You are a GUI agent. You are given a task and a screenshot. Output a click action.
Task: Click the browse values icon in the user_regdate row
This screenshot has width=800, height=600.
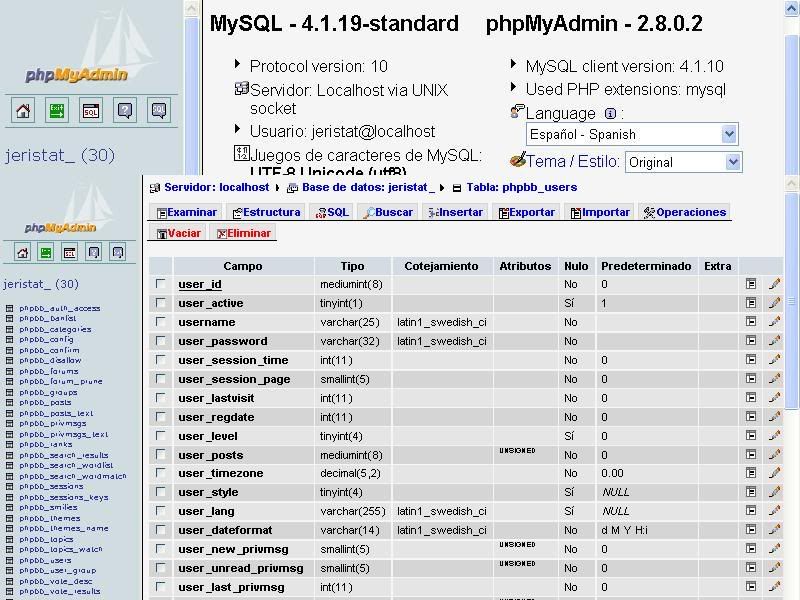[x=751, y=416]
